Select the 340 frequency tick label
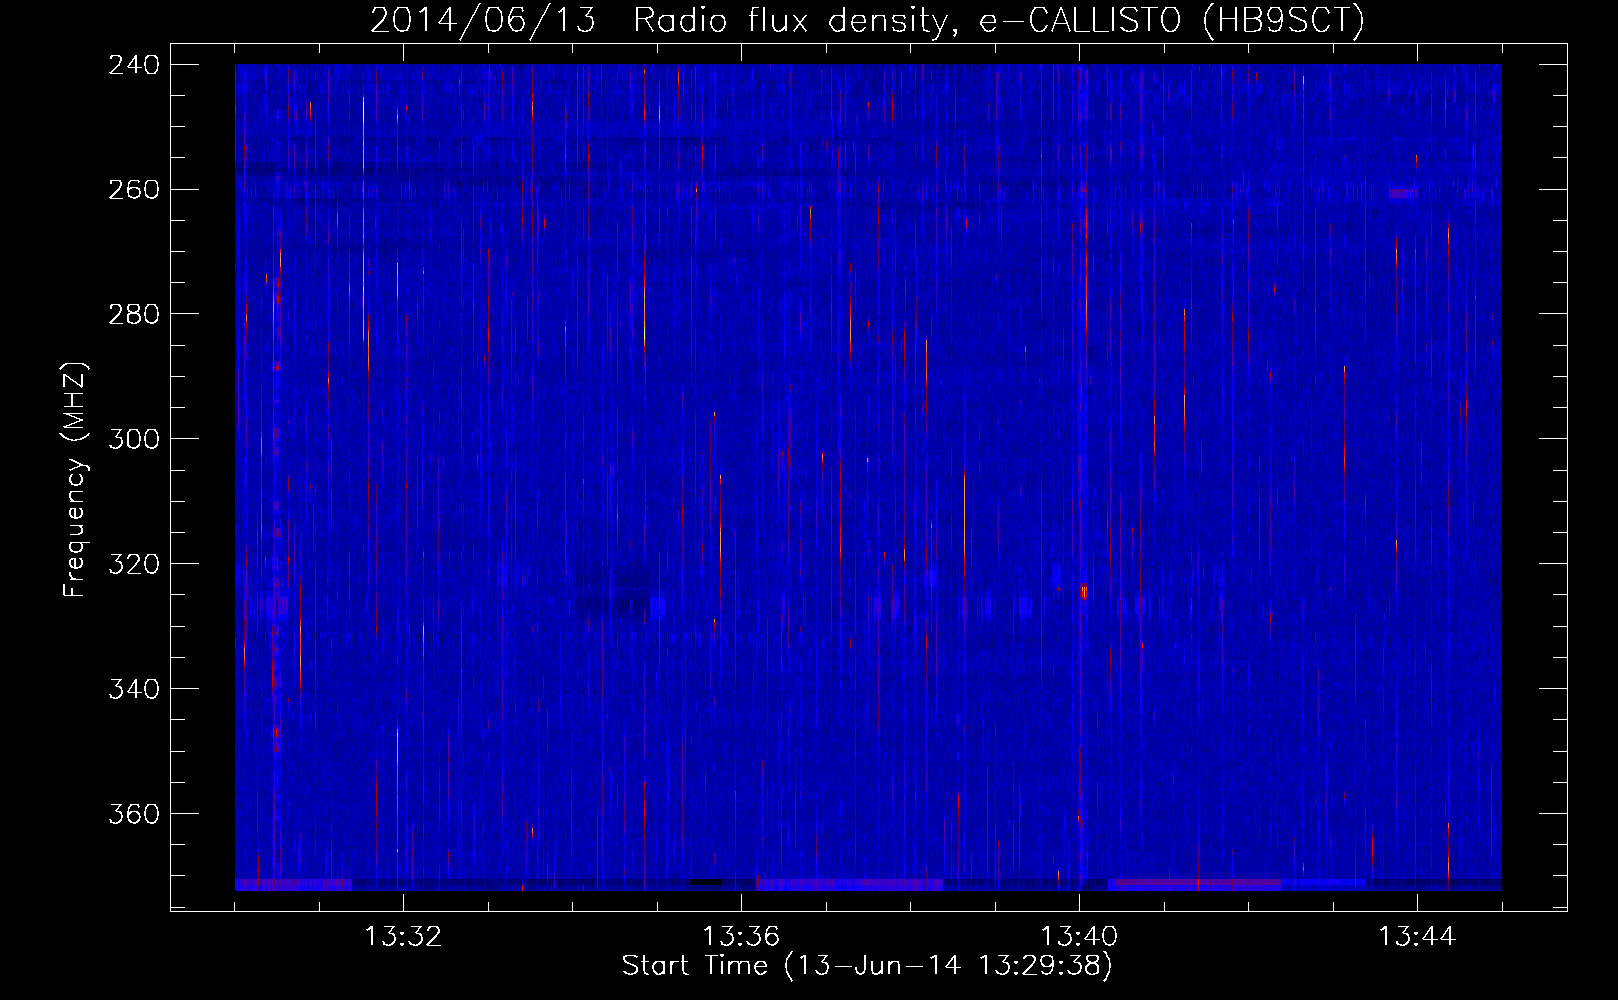This screenshot has height=1000, width=1618. [134, 690]
